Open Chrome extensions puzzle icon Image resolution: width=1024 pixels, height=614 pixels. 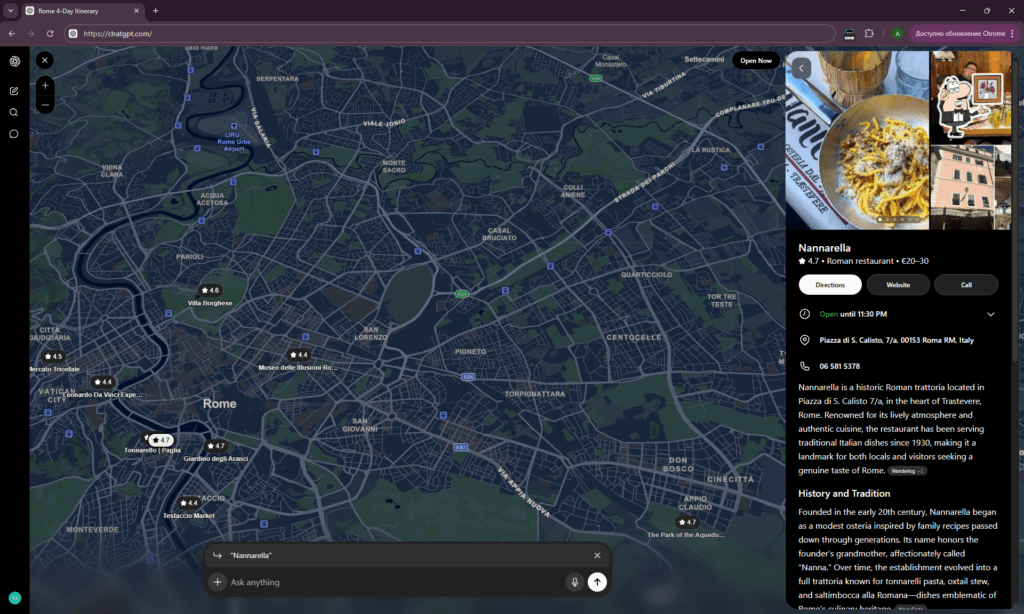click(x=869, y=33)
